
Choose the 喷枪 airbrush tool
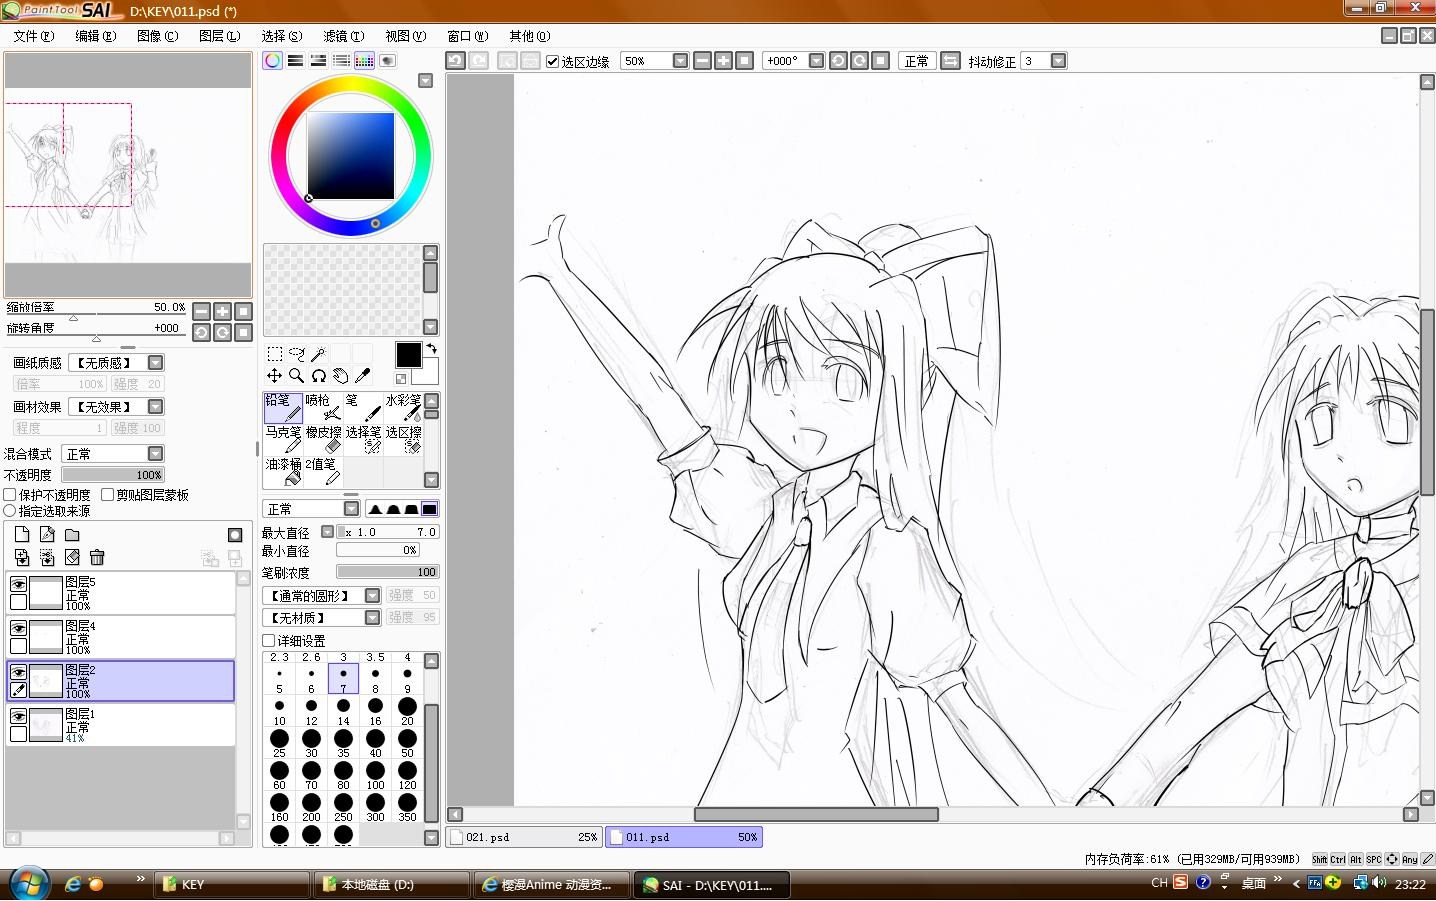coord(323,407)
